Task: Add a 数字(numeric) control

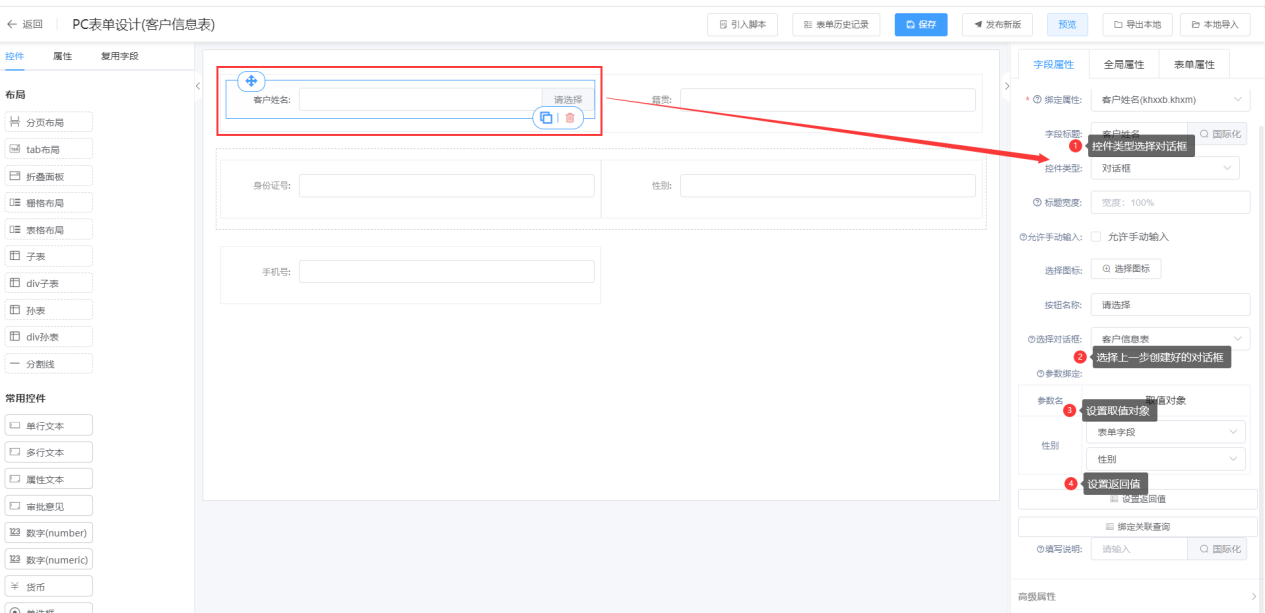Action: pos(49,560)
